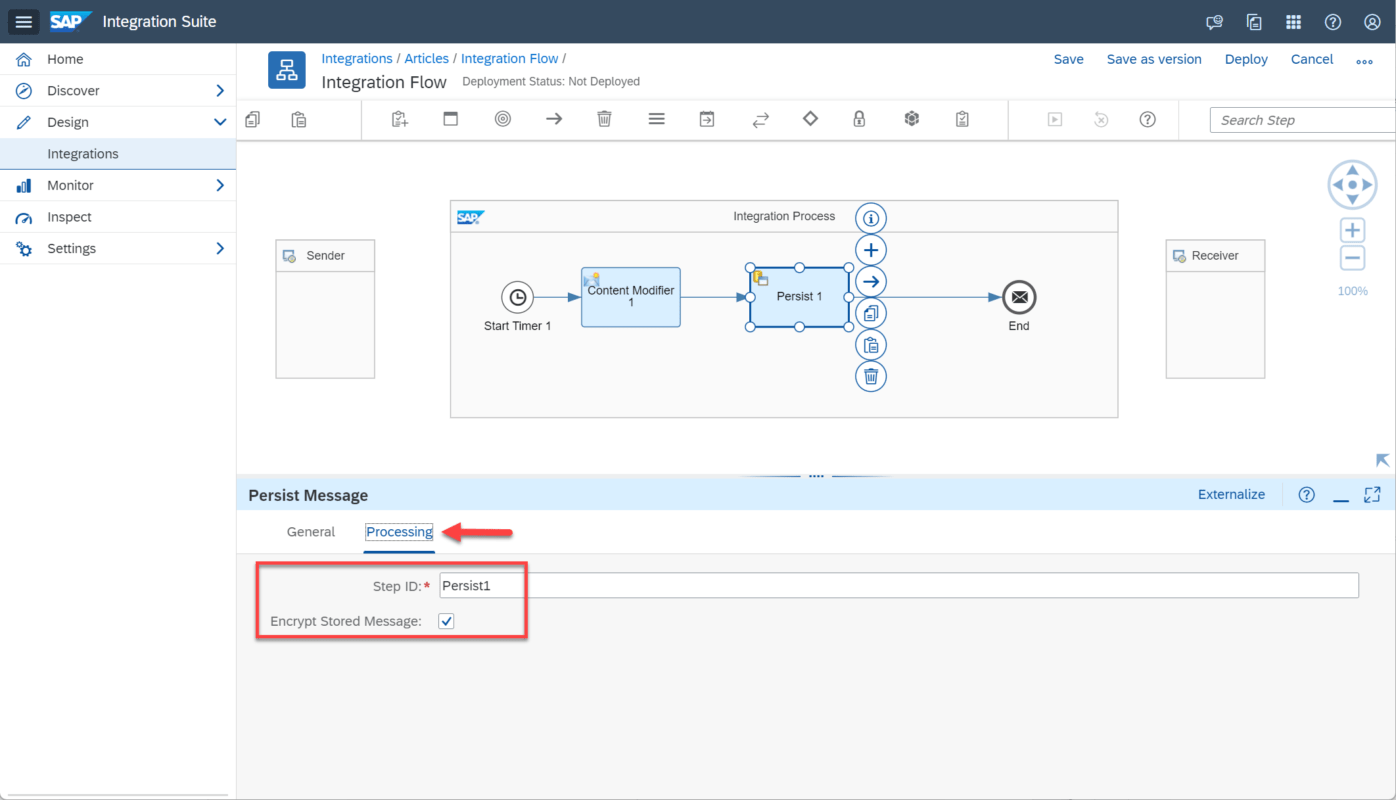Open the app grid launcher icon
The height and width of the screenshot is (800, 1396).
[1293, 22]
